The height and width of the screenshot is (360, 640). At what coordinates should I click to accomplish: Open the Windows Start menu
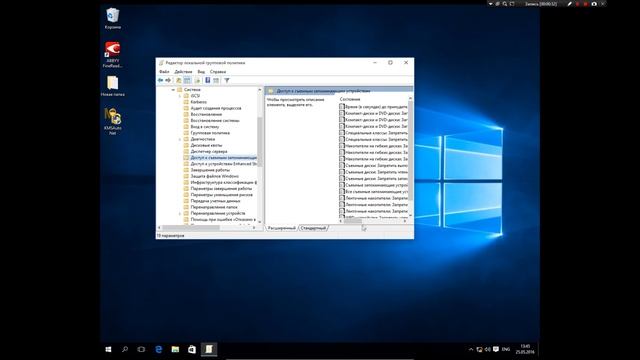click(108, 349)
